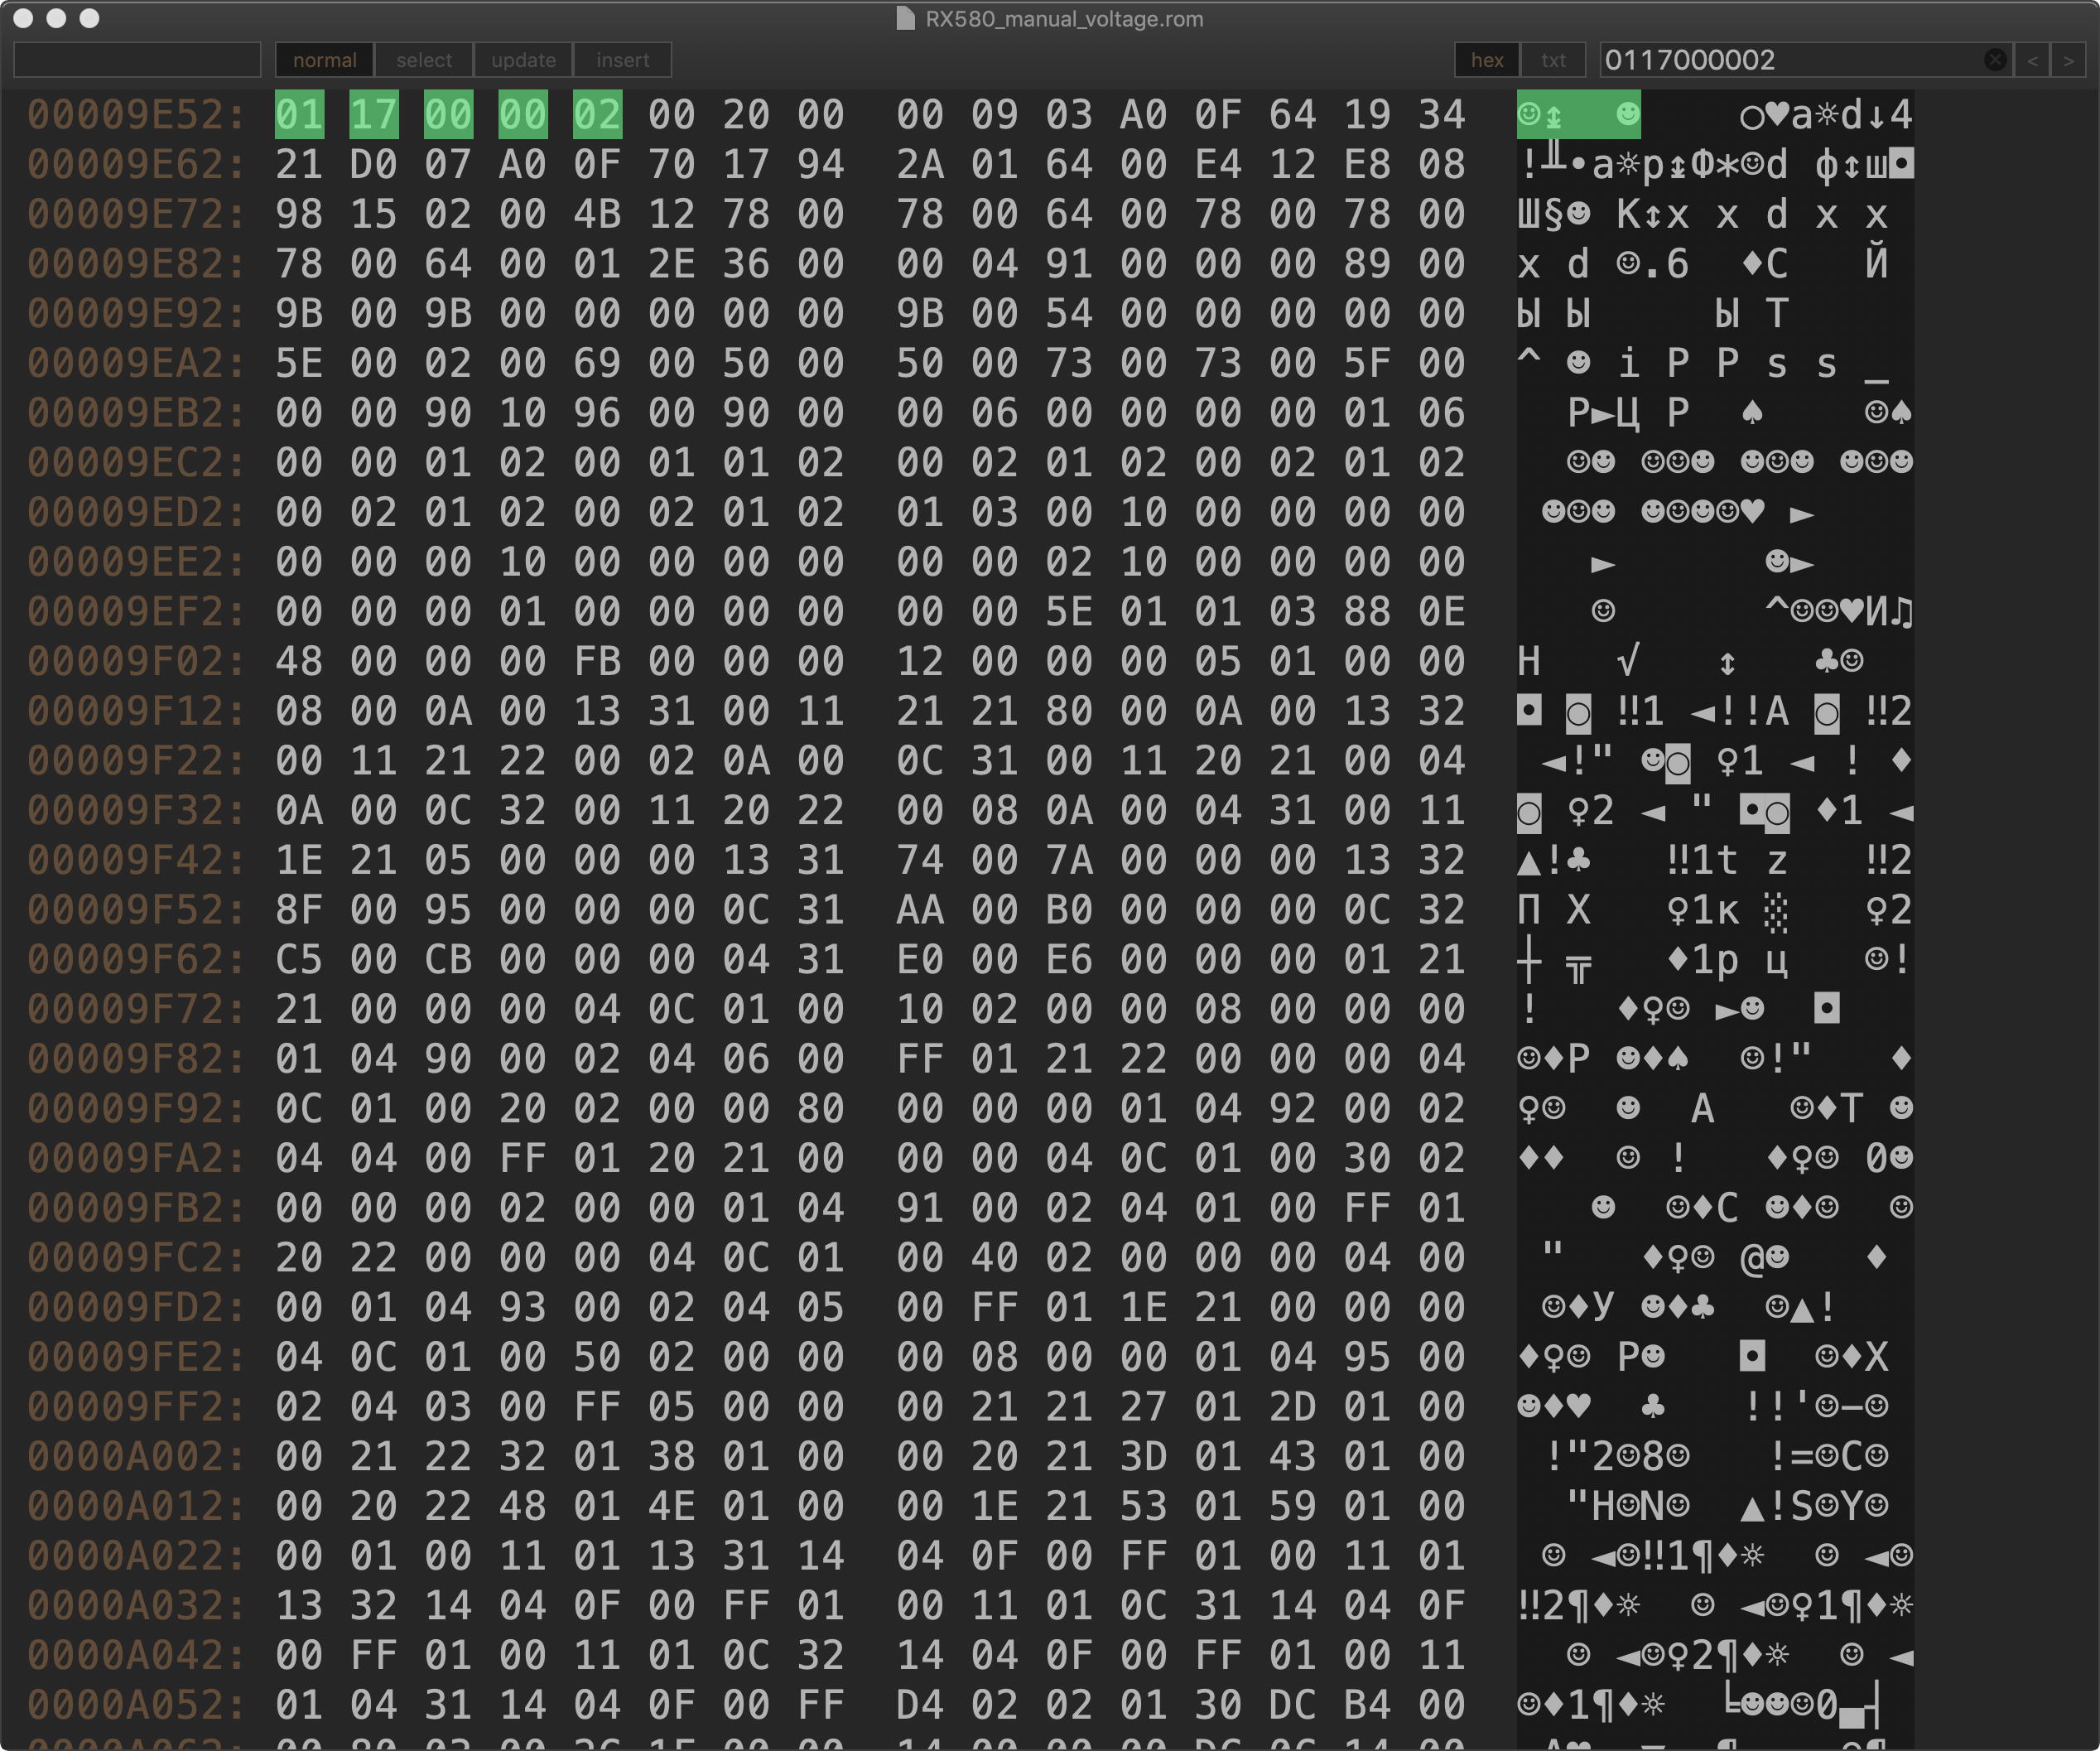Switch to update mode
Screen dimensions: 2100x1751
coord(523,60)
